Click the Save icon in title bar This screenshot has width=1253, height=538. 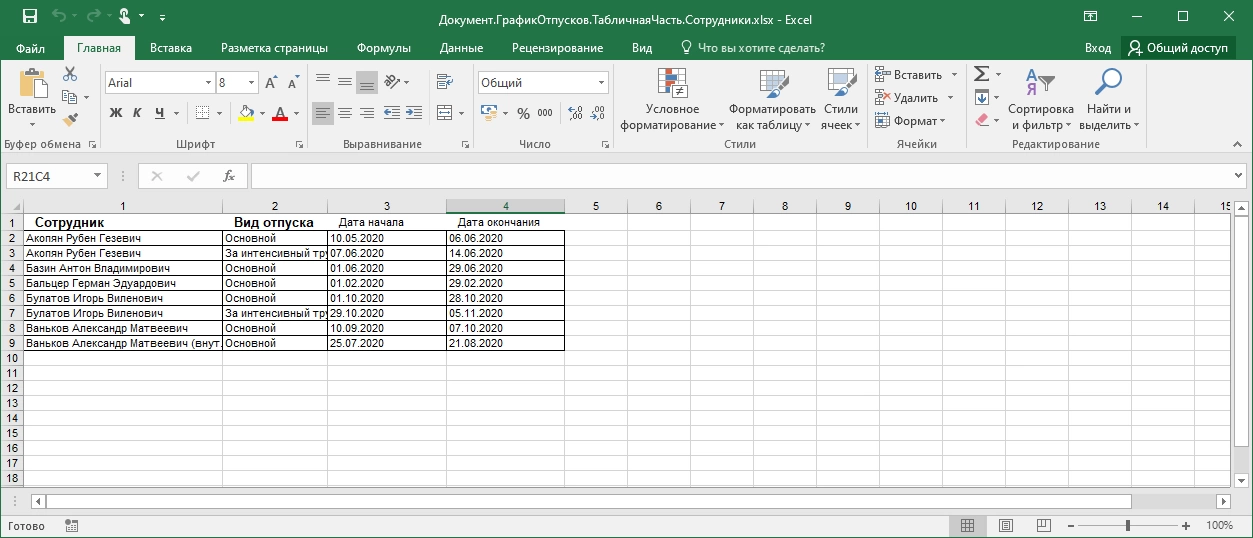pos(29,17)
